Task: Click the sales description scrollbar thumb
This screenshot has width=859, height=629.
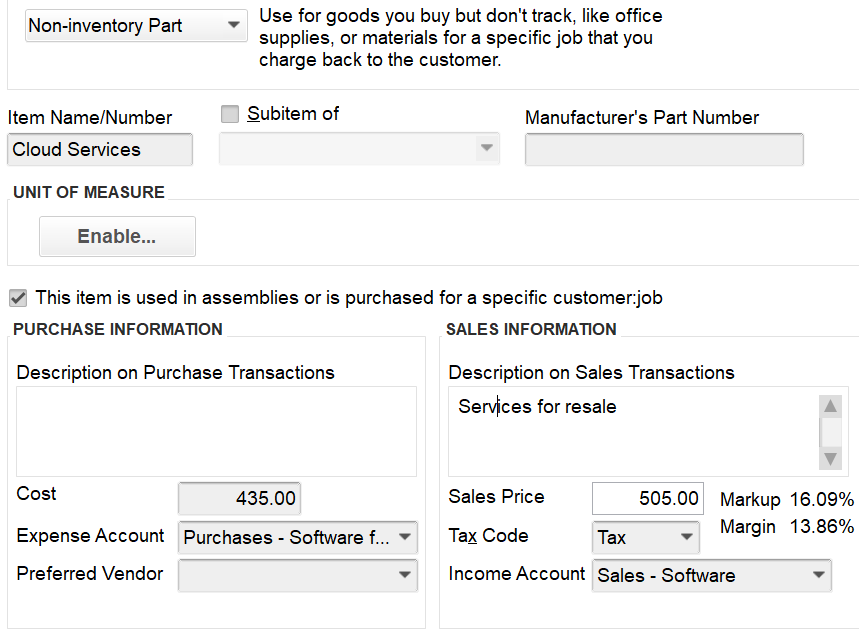Action: click(x=830, y=431)
